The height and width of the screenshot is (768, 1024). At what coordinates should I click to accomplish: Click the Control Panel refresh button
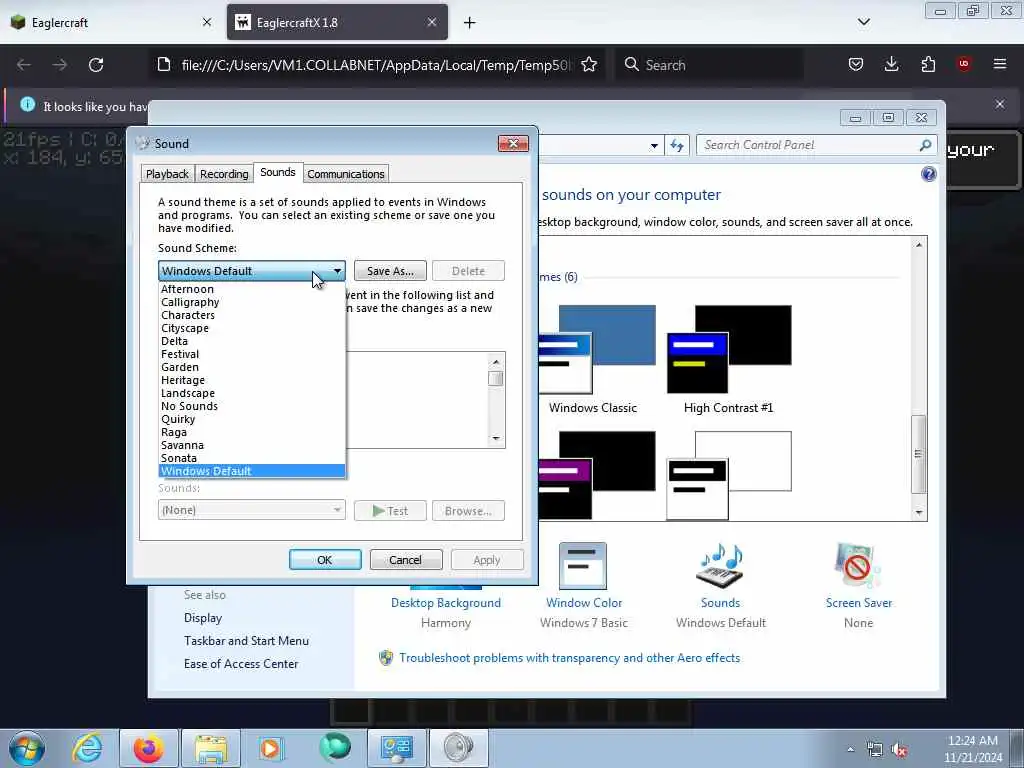click(677, 145)
